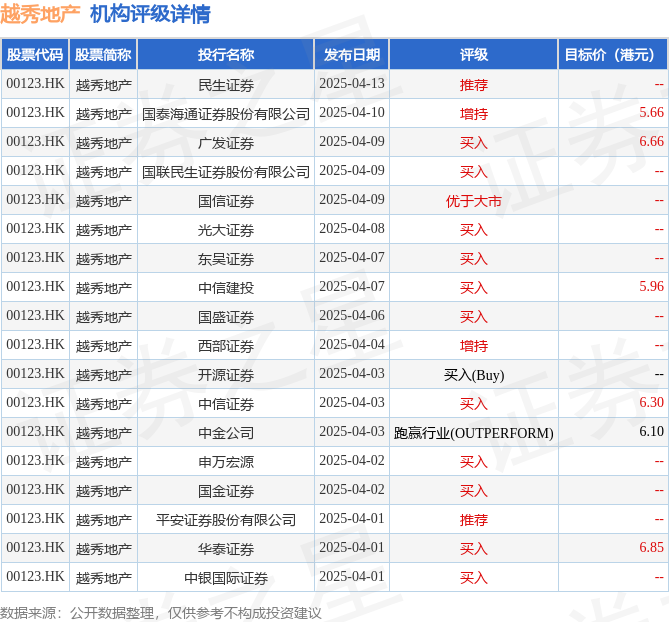The image size is (669, 622).
Task: Click the 越秀地产 orange title text
Action: click(x=40, y=14)
